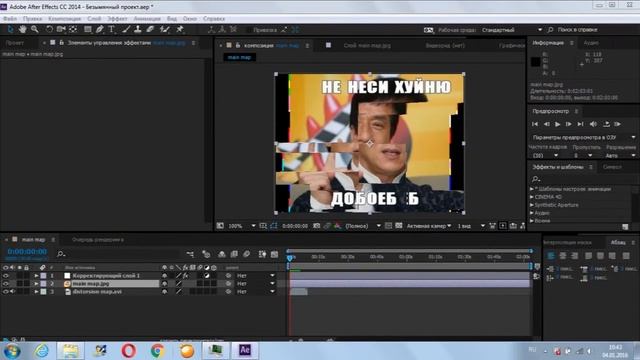Hide the distorsion map.avi layer video
Screen dimensions: 640x360
pyautogui.click(x=5, y=292)
